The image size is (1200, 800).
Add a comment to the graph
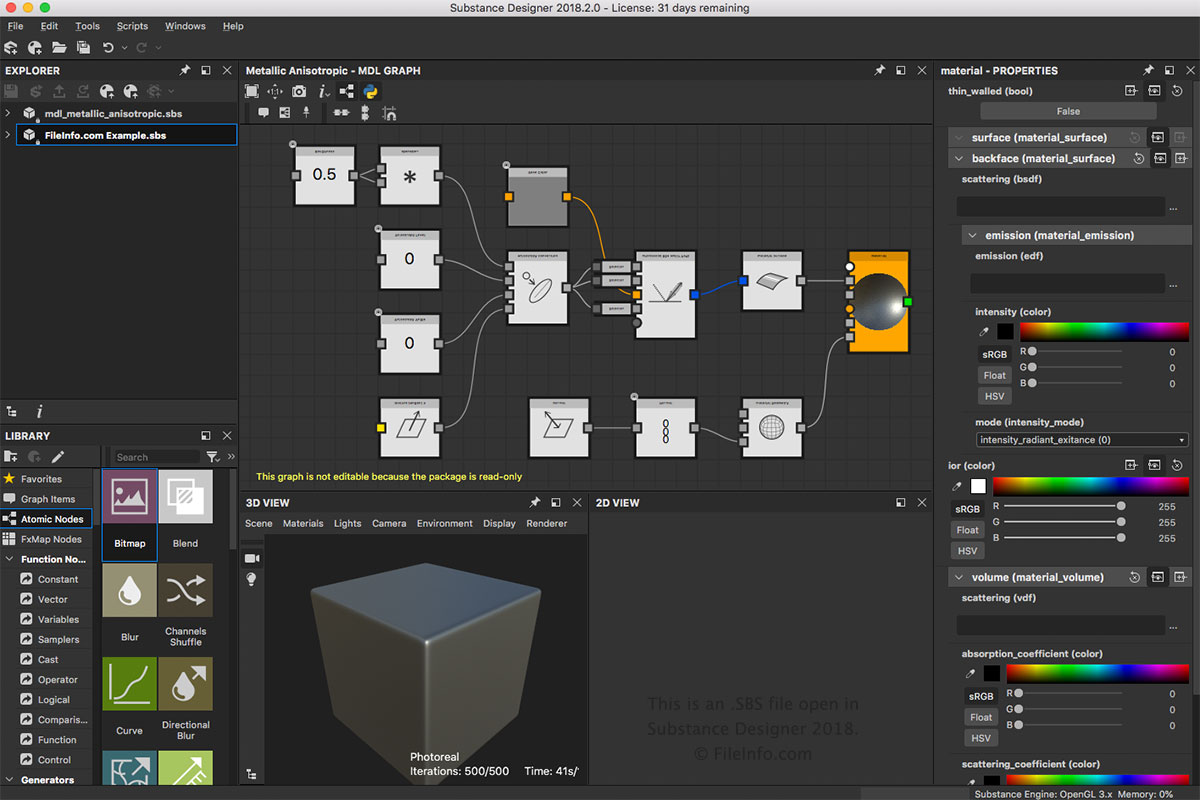tap(264, 112)
